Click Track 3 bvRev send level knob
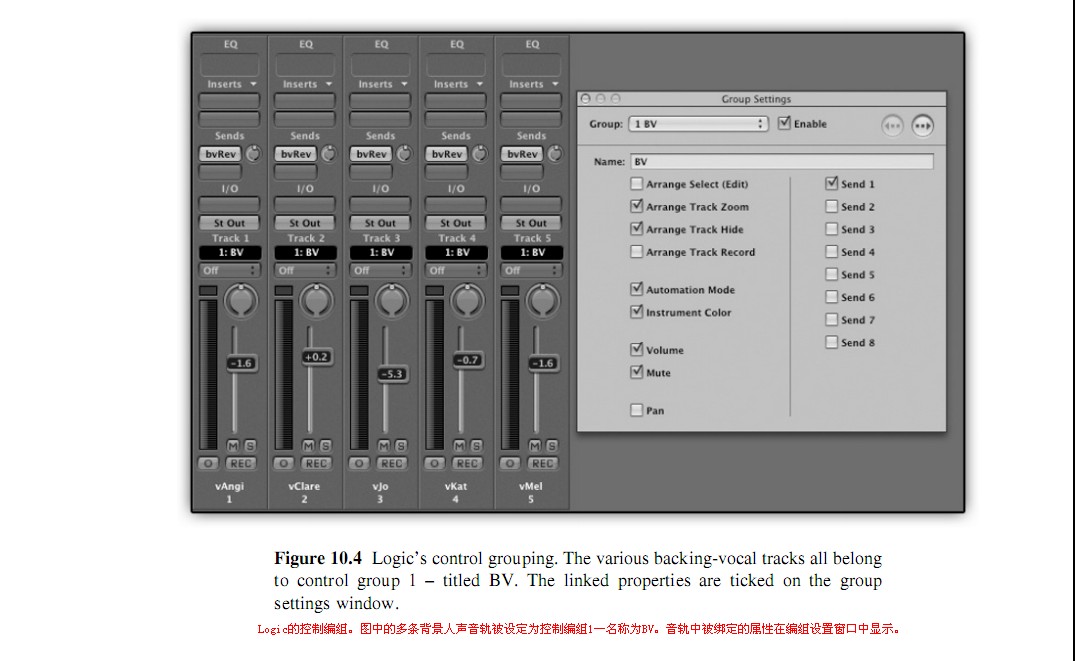Viewport: 1075px width, 661px height. click(x=404, y=154)
